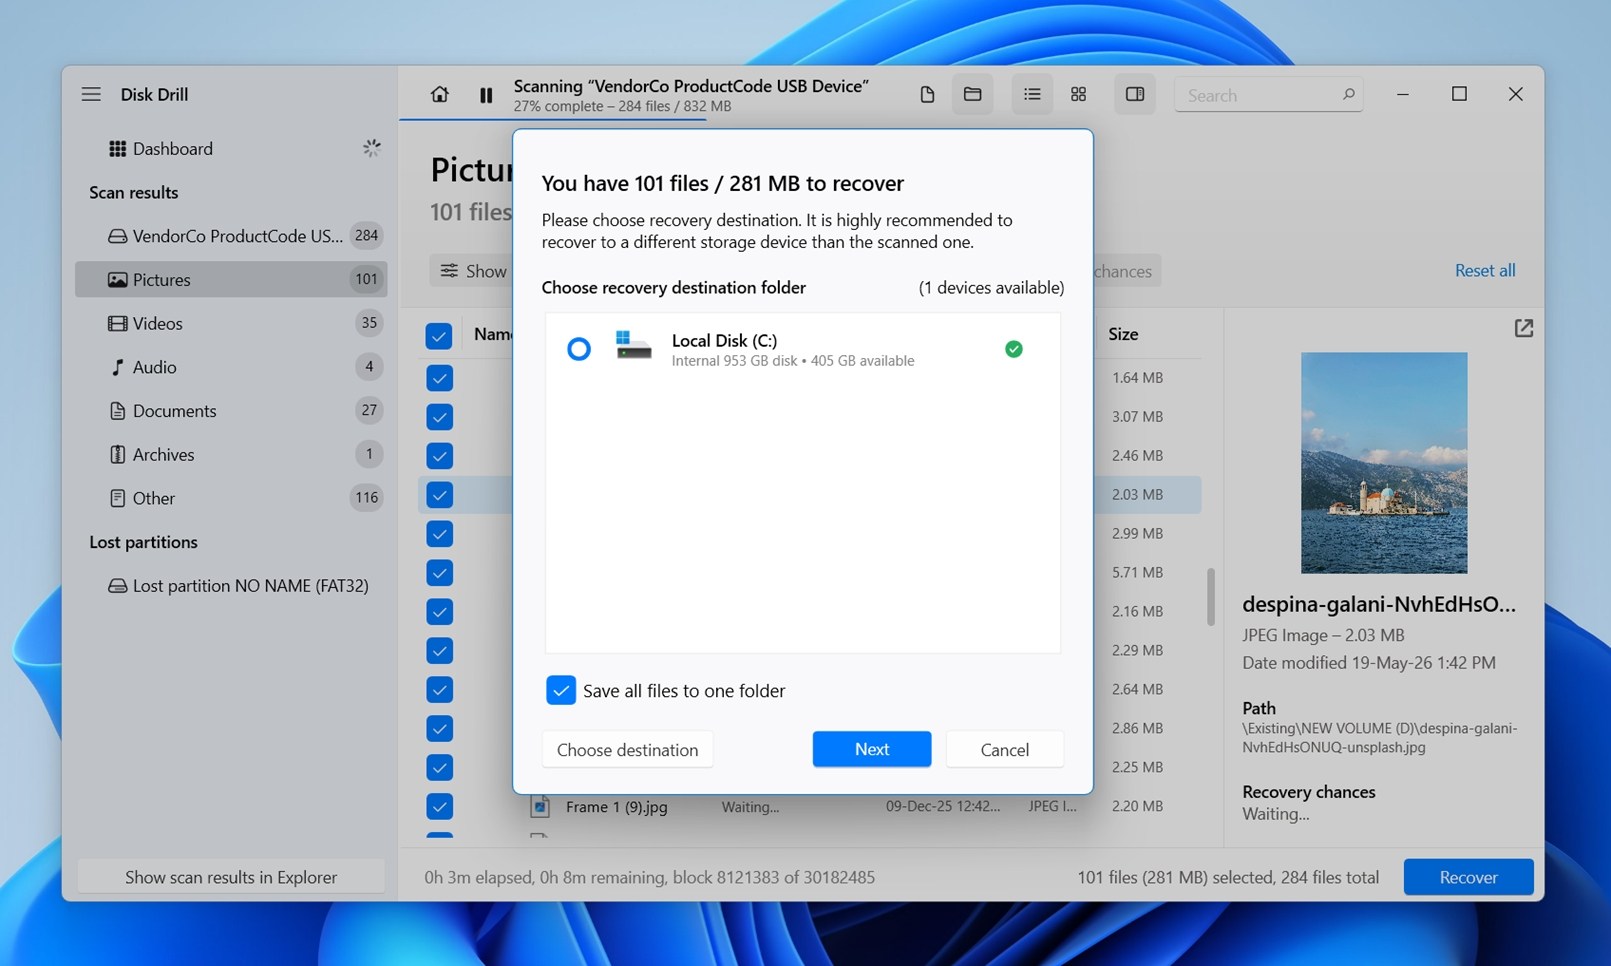Click the Local Disk (C:) drive icon
This screenshot has height=966, width=1611.
pyautogui.click(x=633, y=346)
